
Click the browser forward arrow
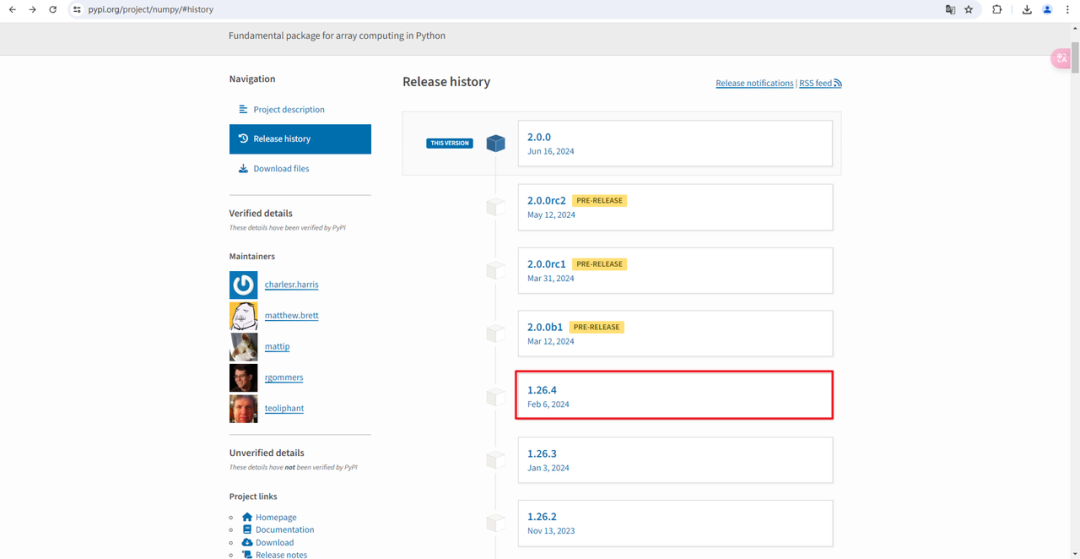coord(32,10)
